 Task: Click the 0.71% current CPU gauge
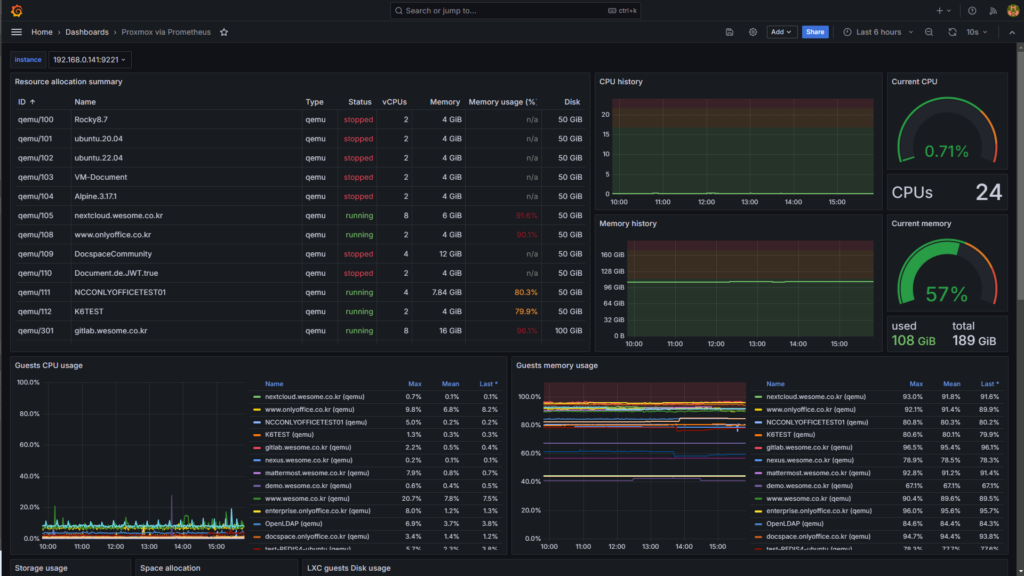pos(947,131)
